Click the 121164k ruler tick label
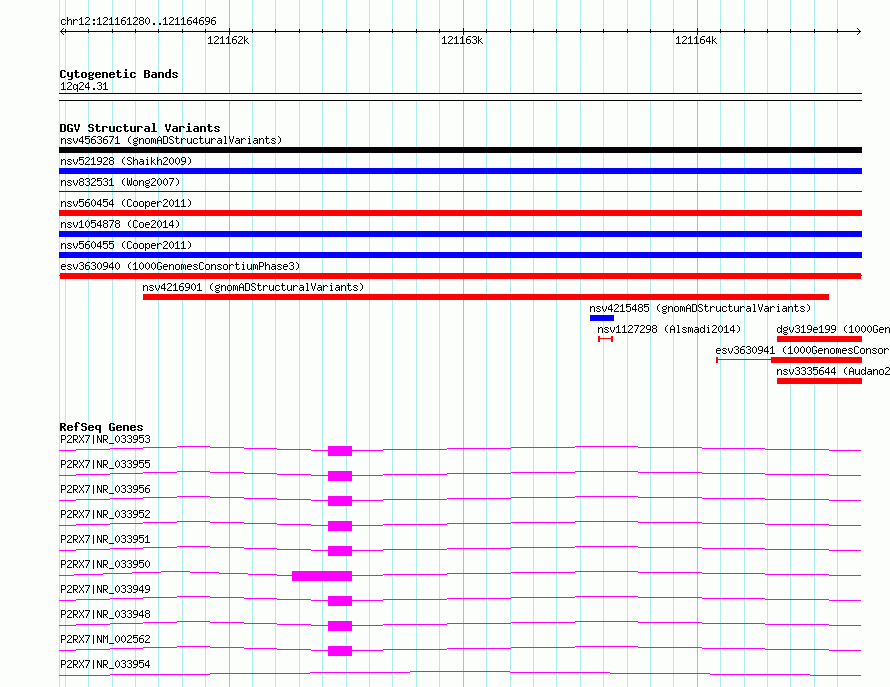 pos(695,40)
